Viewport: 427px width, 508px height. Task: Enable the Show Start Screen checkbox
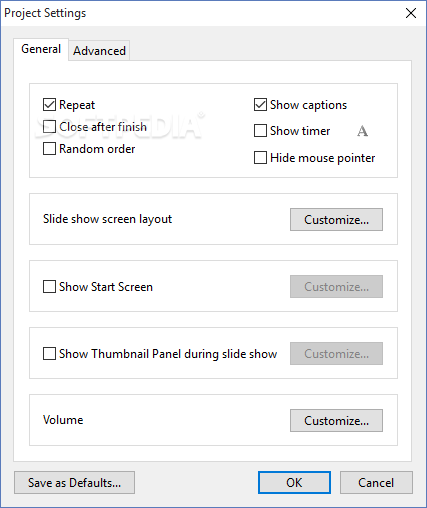click(x=49, y=287)
